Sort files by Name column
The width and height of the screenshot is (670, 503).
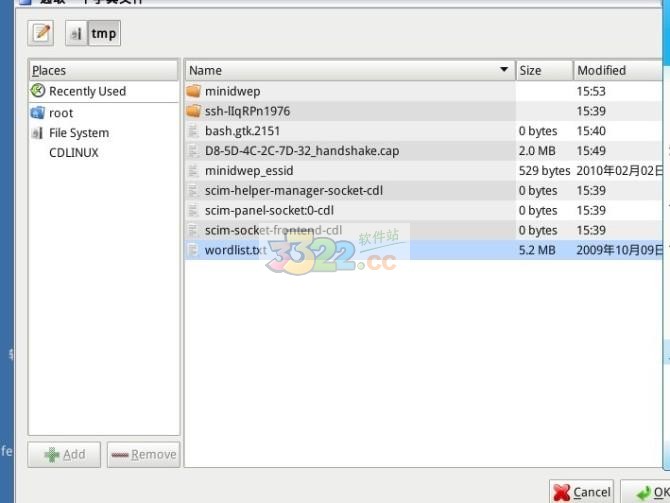pos(350,70)
